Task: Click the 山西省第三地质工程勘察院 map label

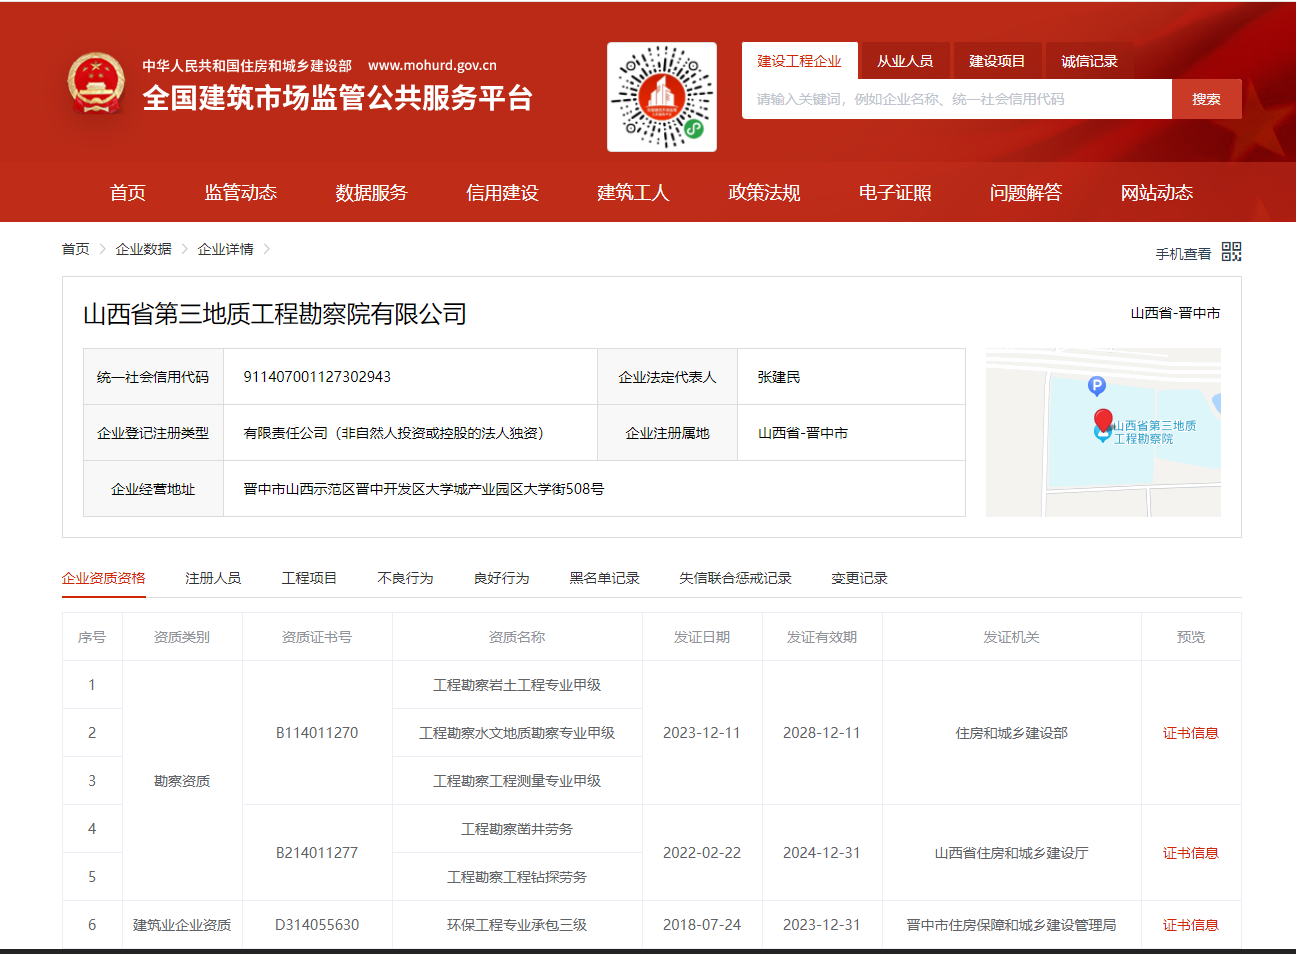Action: [1154, 432]
